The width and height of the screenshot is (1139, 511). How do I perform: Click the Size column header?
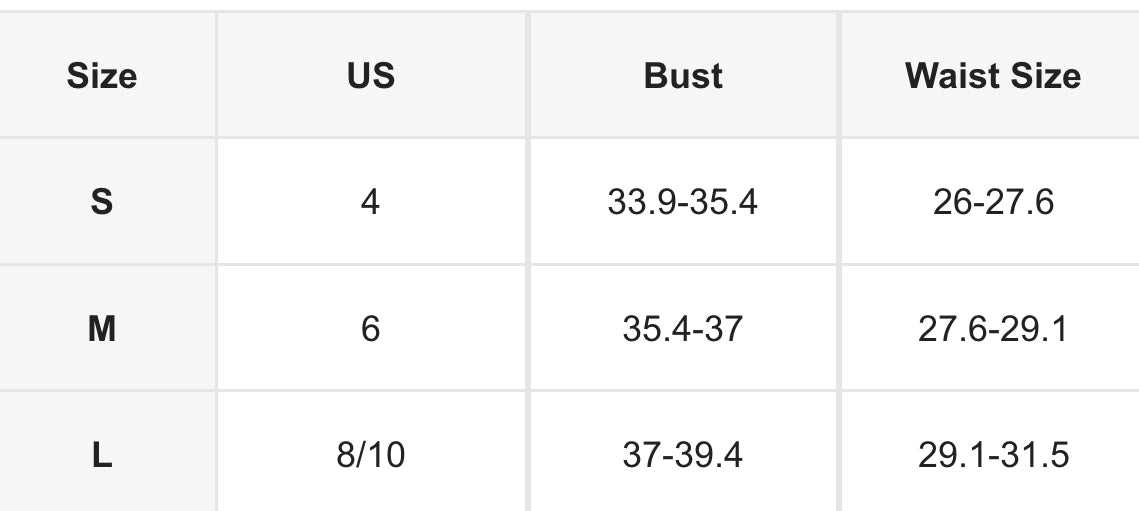[x=102, y=76]
